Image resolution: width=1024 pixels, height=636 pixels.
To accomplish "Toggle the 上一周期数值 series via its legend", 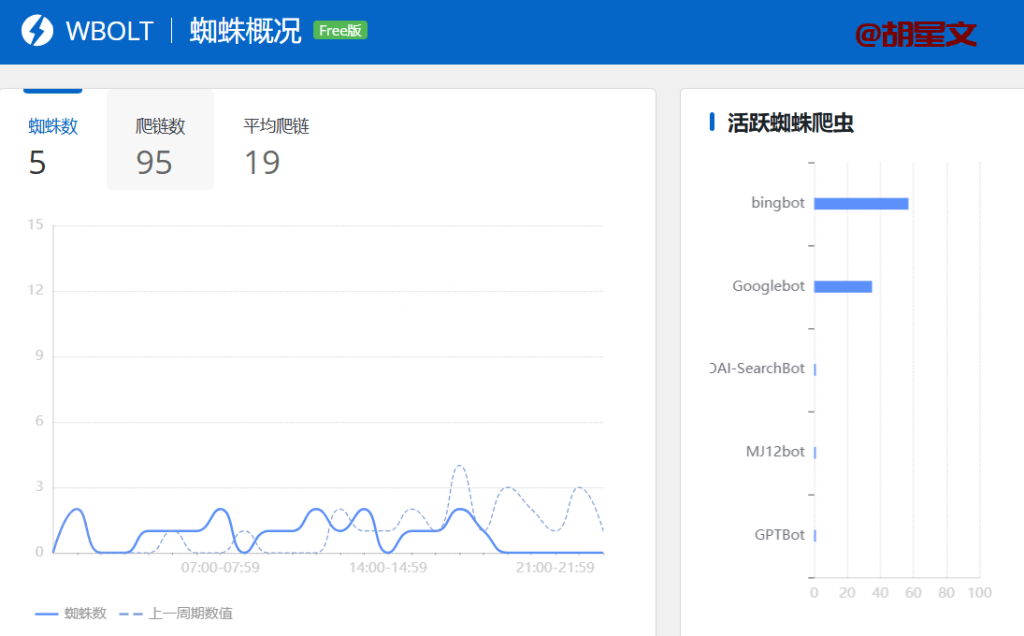I will [190, 613].
